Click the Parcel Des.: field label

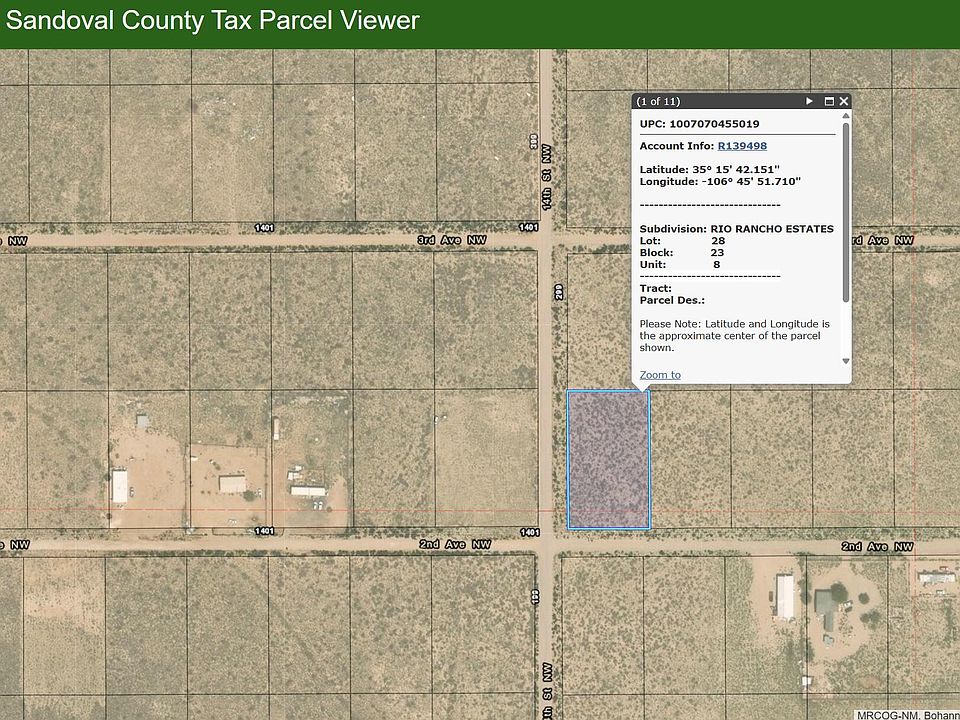click(672, 300)
